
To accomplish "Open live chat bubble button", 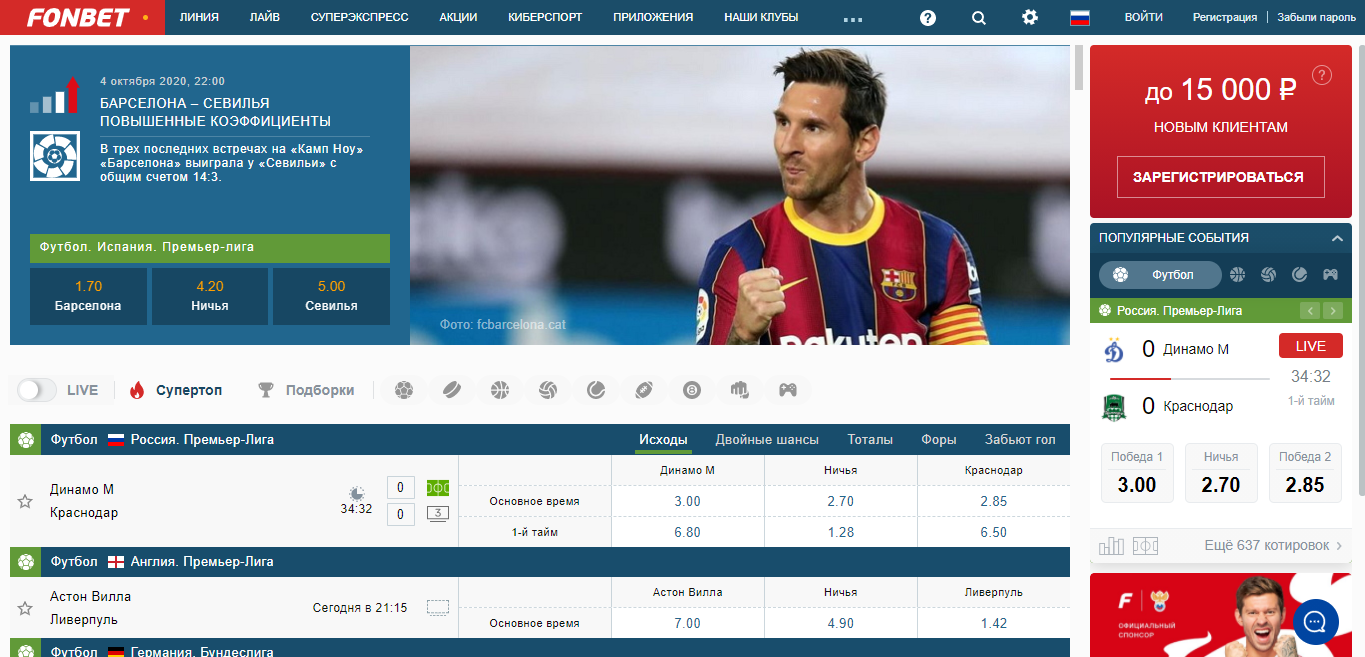I will pos(1315,622).
